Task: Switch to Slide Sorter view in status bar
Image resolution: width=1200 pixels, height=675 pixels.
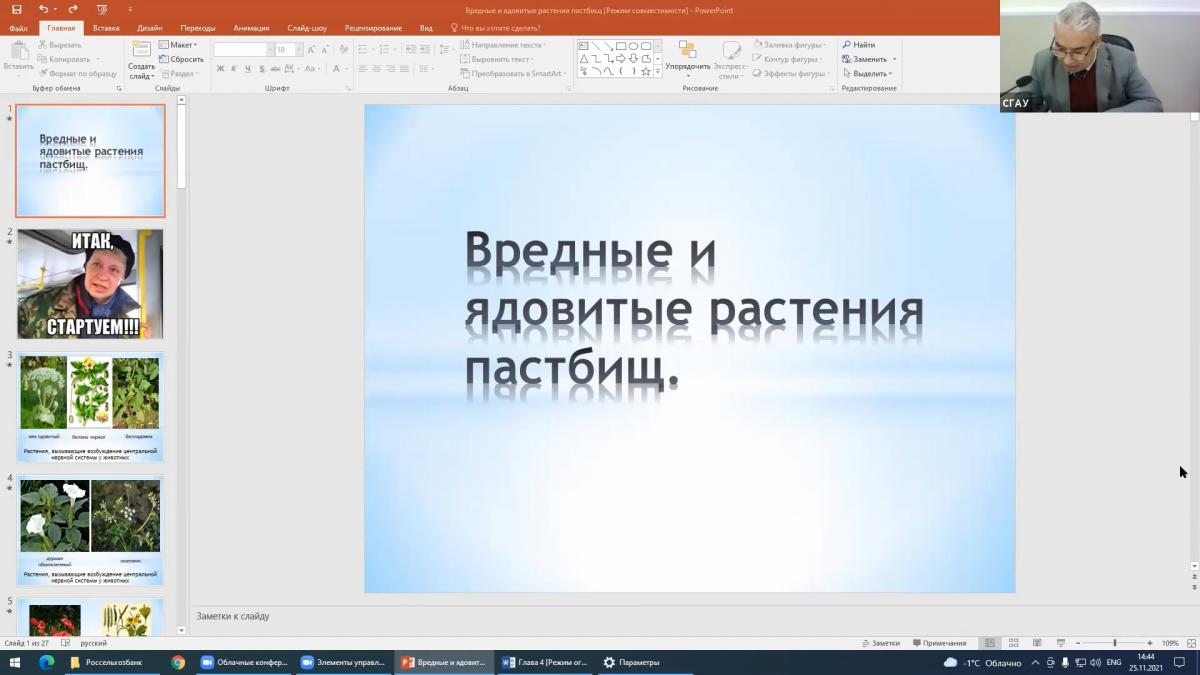Action: (x=1013, y=643)
